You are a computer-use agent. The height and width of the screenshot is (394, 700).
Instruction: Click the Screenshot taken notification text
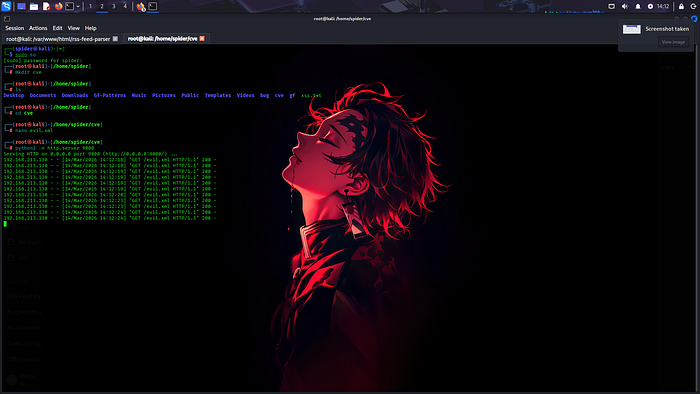click(x=667, y=29)
